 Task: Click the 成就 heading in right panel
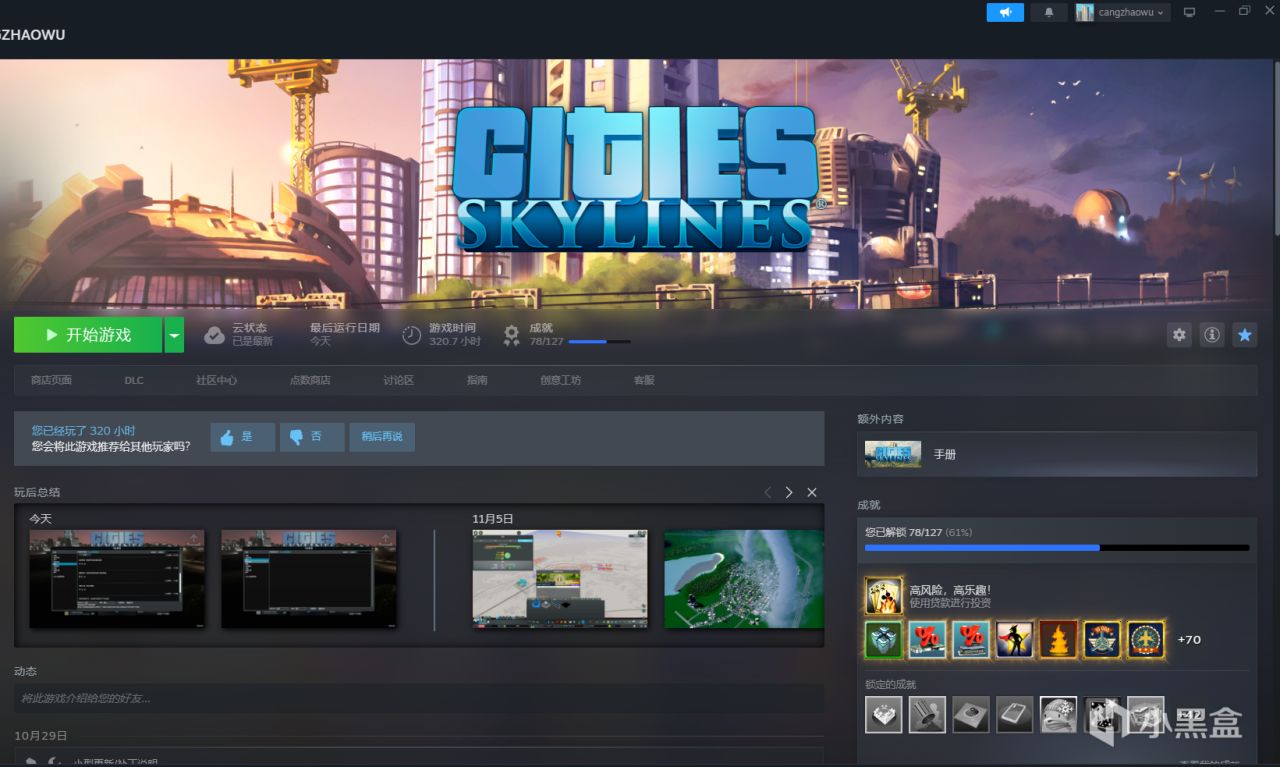tap(868, 505)
